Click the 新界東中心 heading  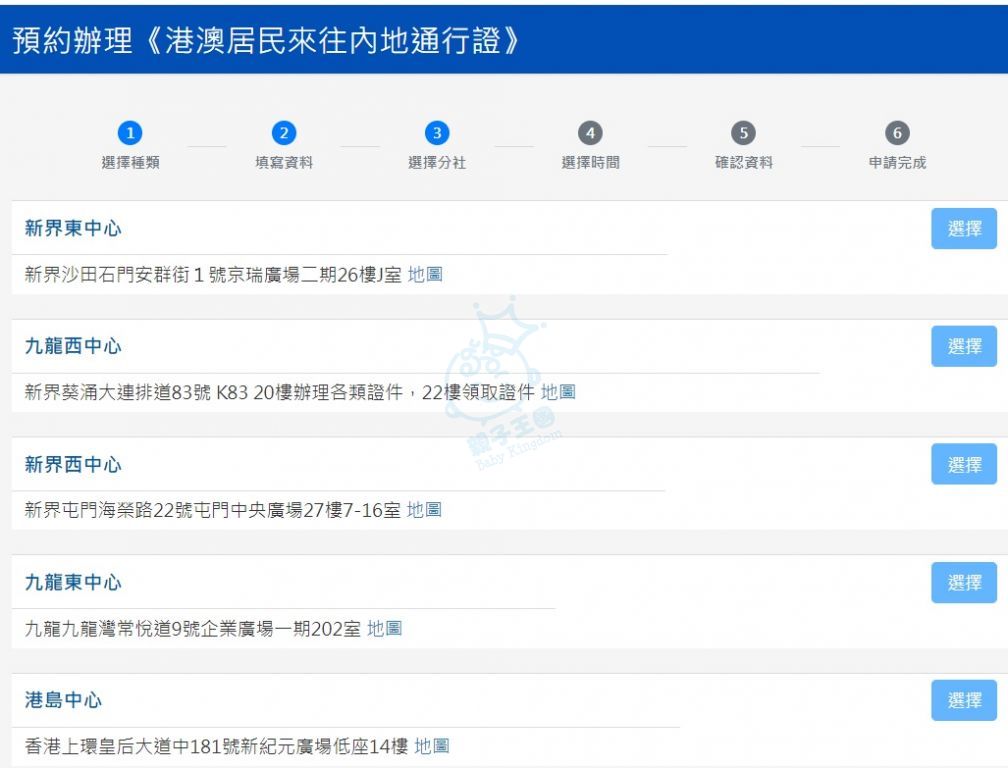(x=73, y=229)
